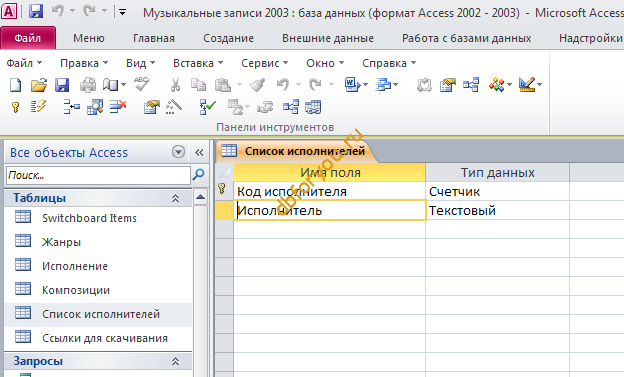Switch to the 'Меню' ribbon tab
The width and height of the screenshot is (624, 377).
(x=89, y=38)
